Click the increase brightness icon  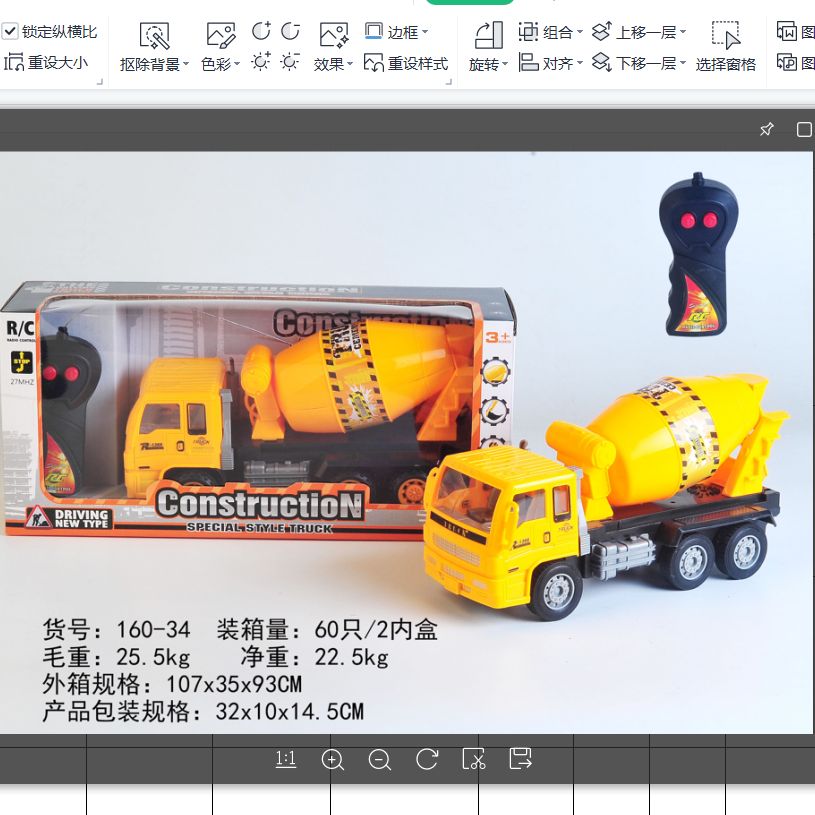pos(262,62)
